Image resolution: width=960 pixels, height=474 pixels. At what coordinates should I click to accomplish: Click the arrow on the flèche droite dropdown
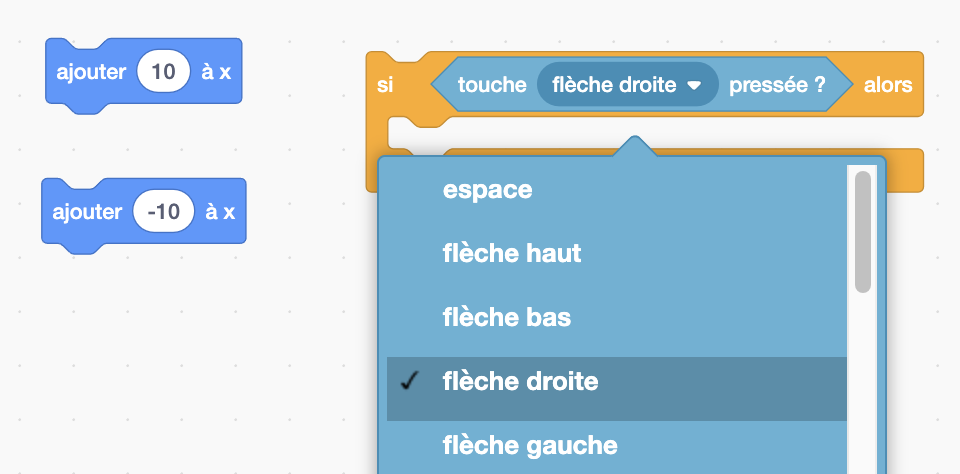click(694, 86)
